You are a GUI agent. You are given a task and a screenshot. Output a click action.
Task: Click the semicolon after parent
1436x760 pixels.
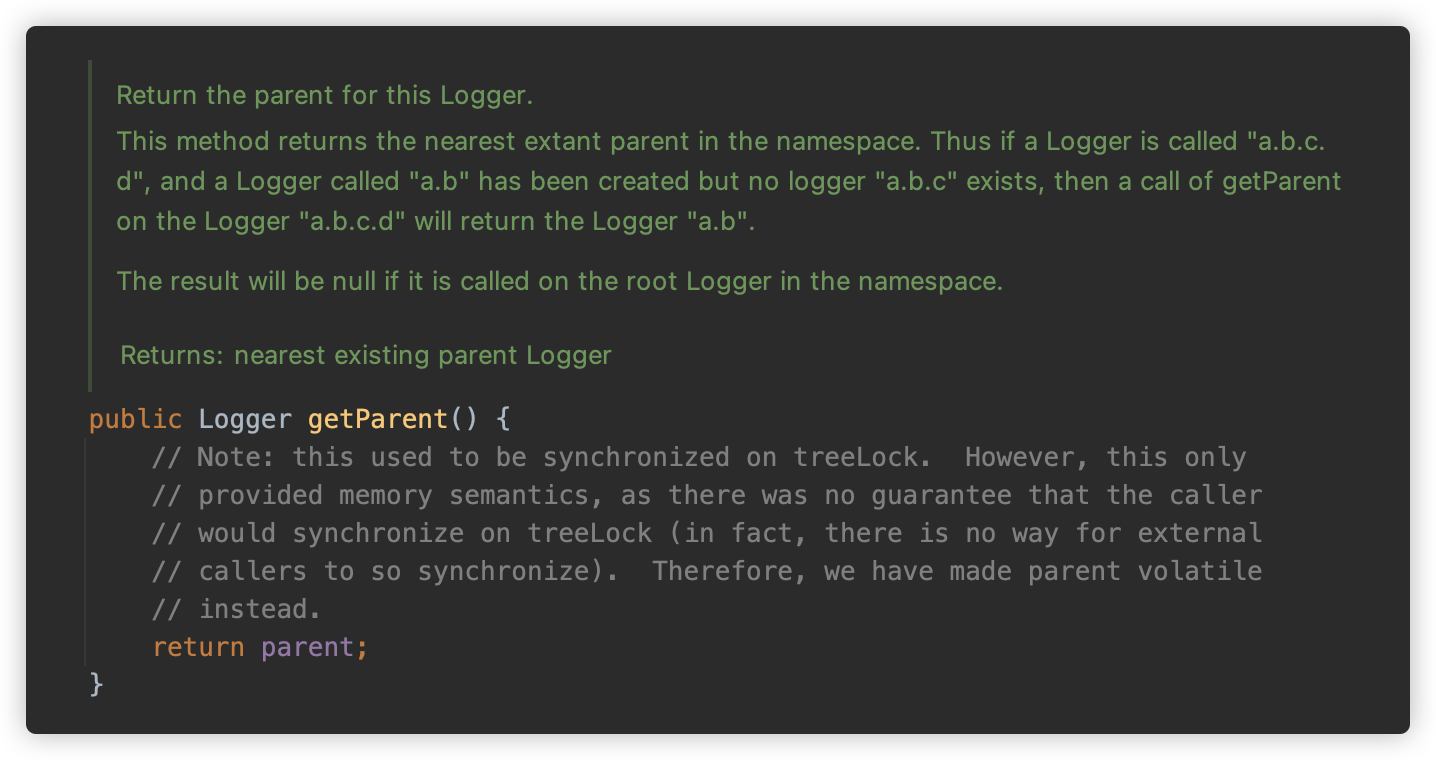[362, 648]
